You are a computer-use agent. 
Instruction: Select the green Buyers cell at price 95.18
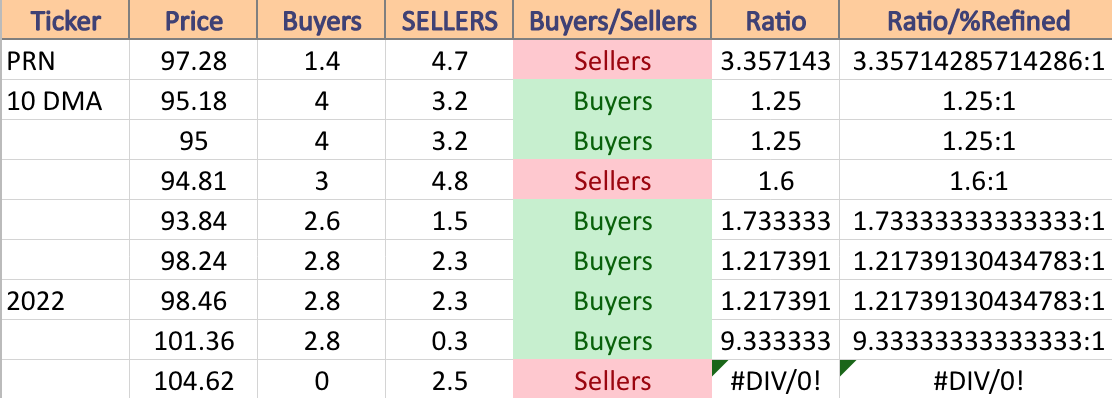tap(612, 100)
